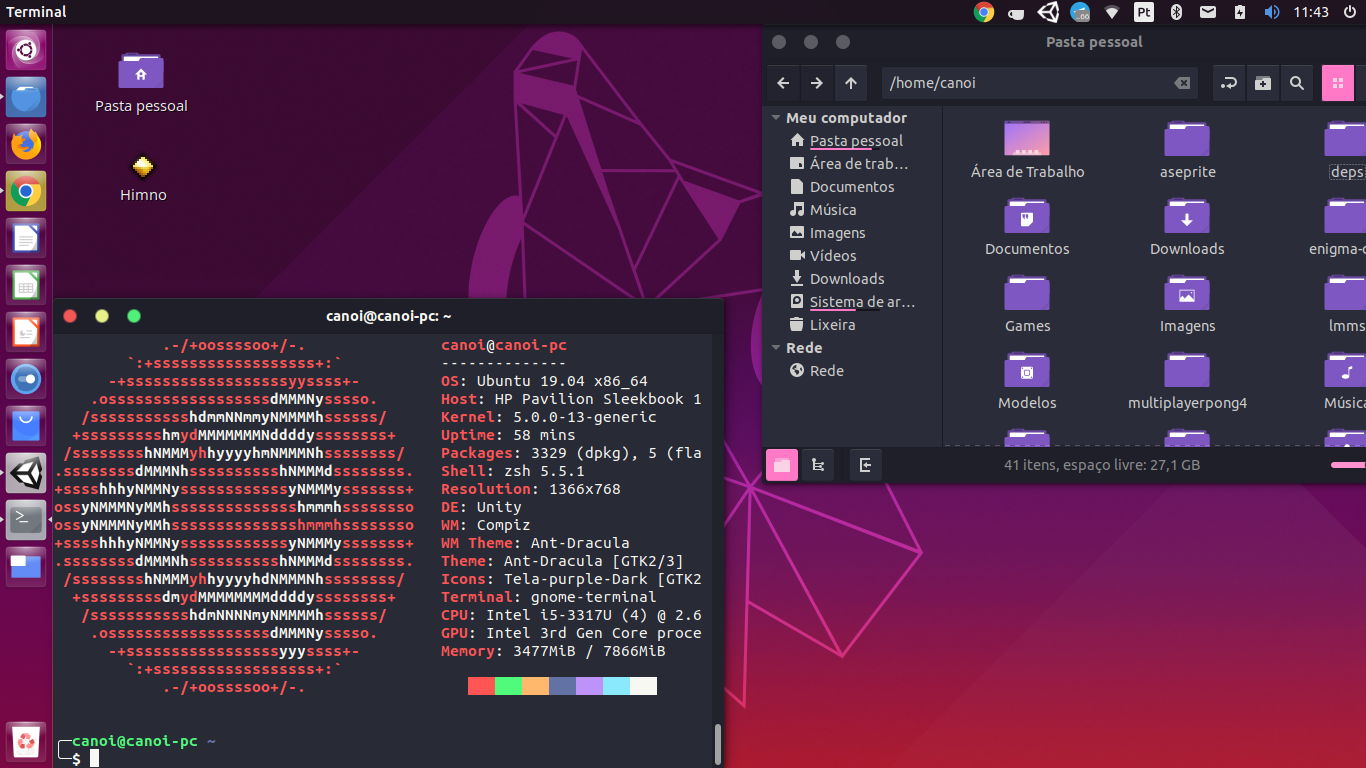The image size is (1366, 768).
Task: Select Documentos in the sidebar
Action: click(852, 187)
